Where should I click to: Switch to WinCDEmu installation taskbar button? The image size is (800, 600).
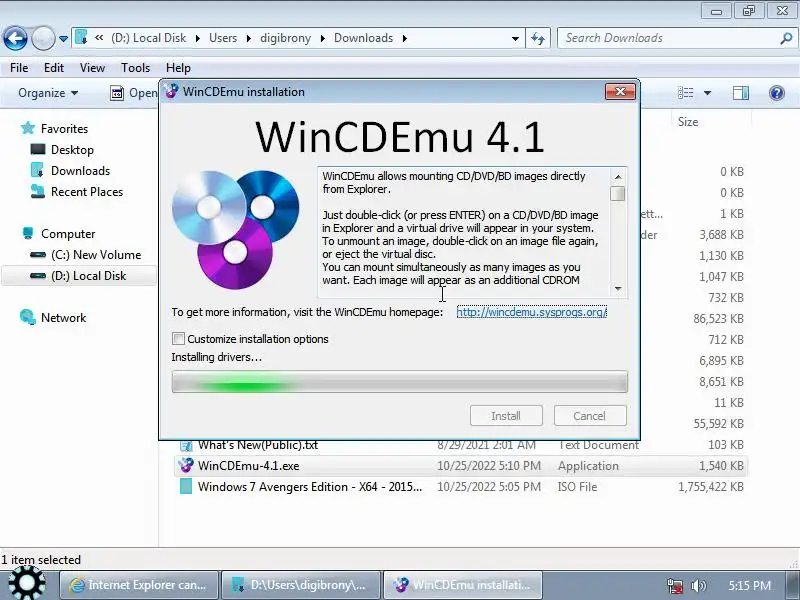[463, 585]
